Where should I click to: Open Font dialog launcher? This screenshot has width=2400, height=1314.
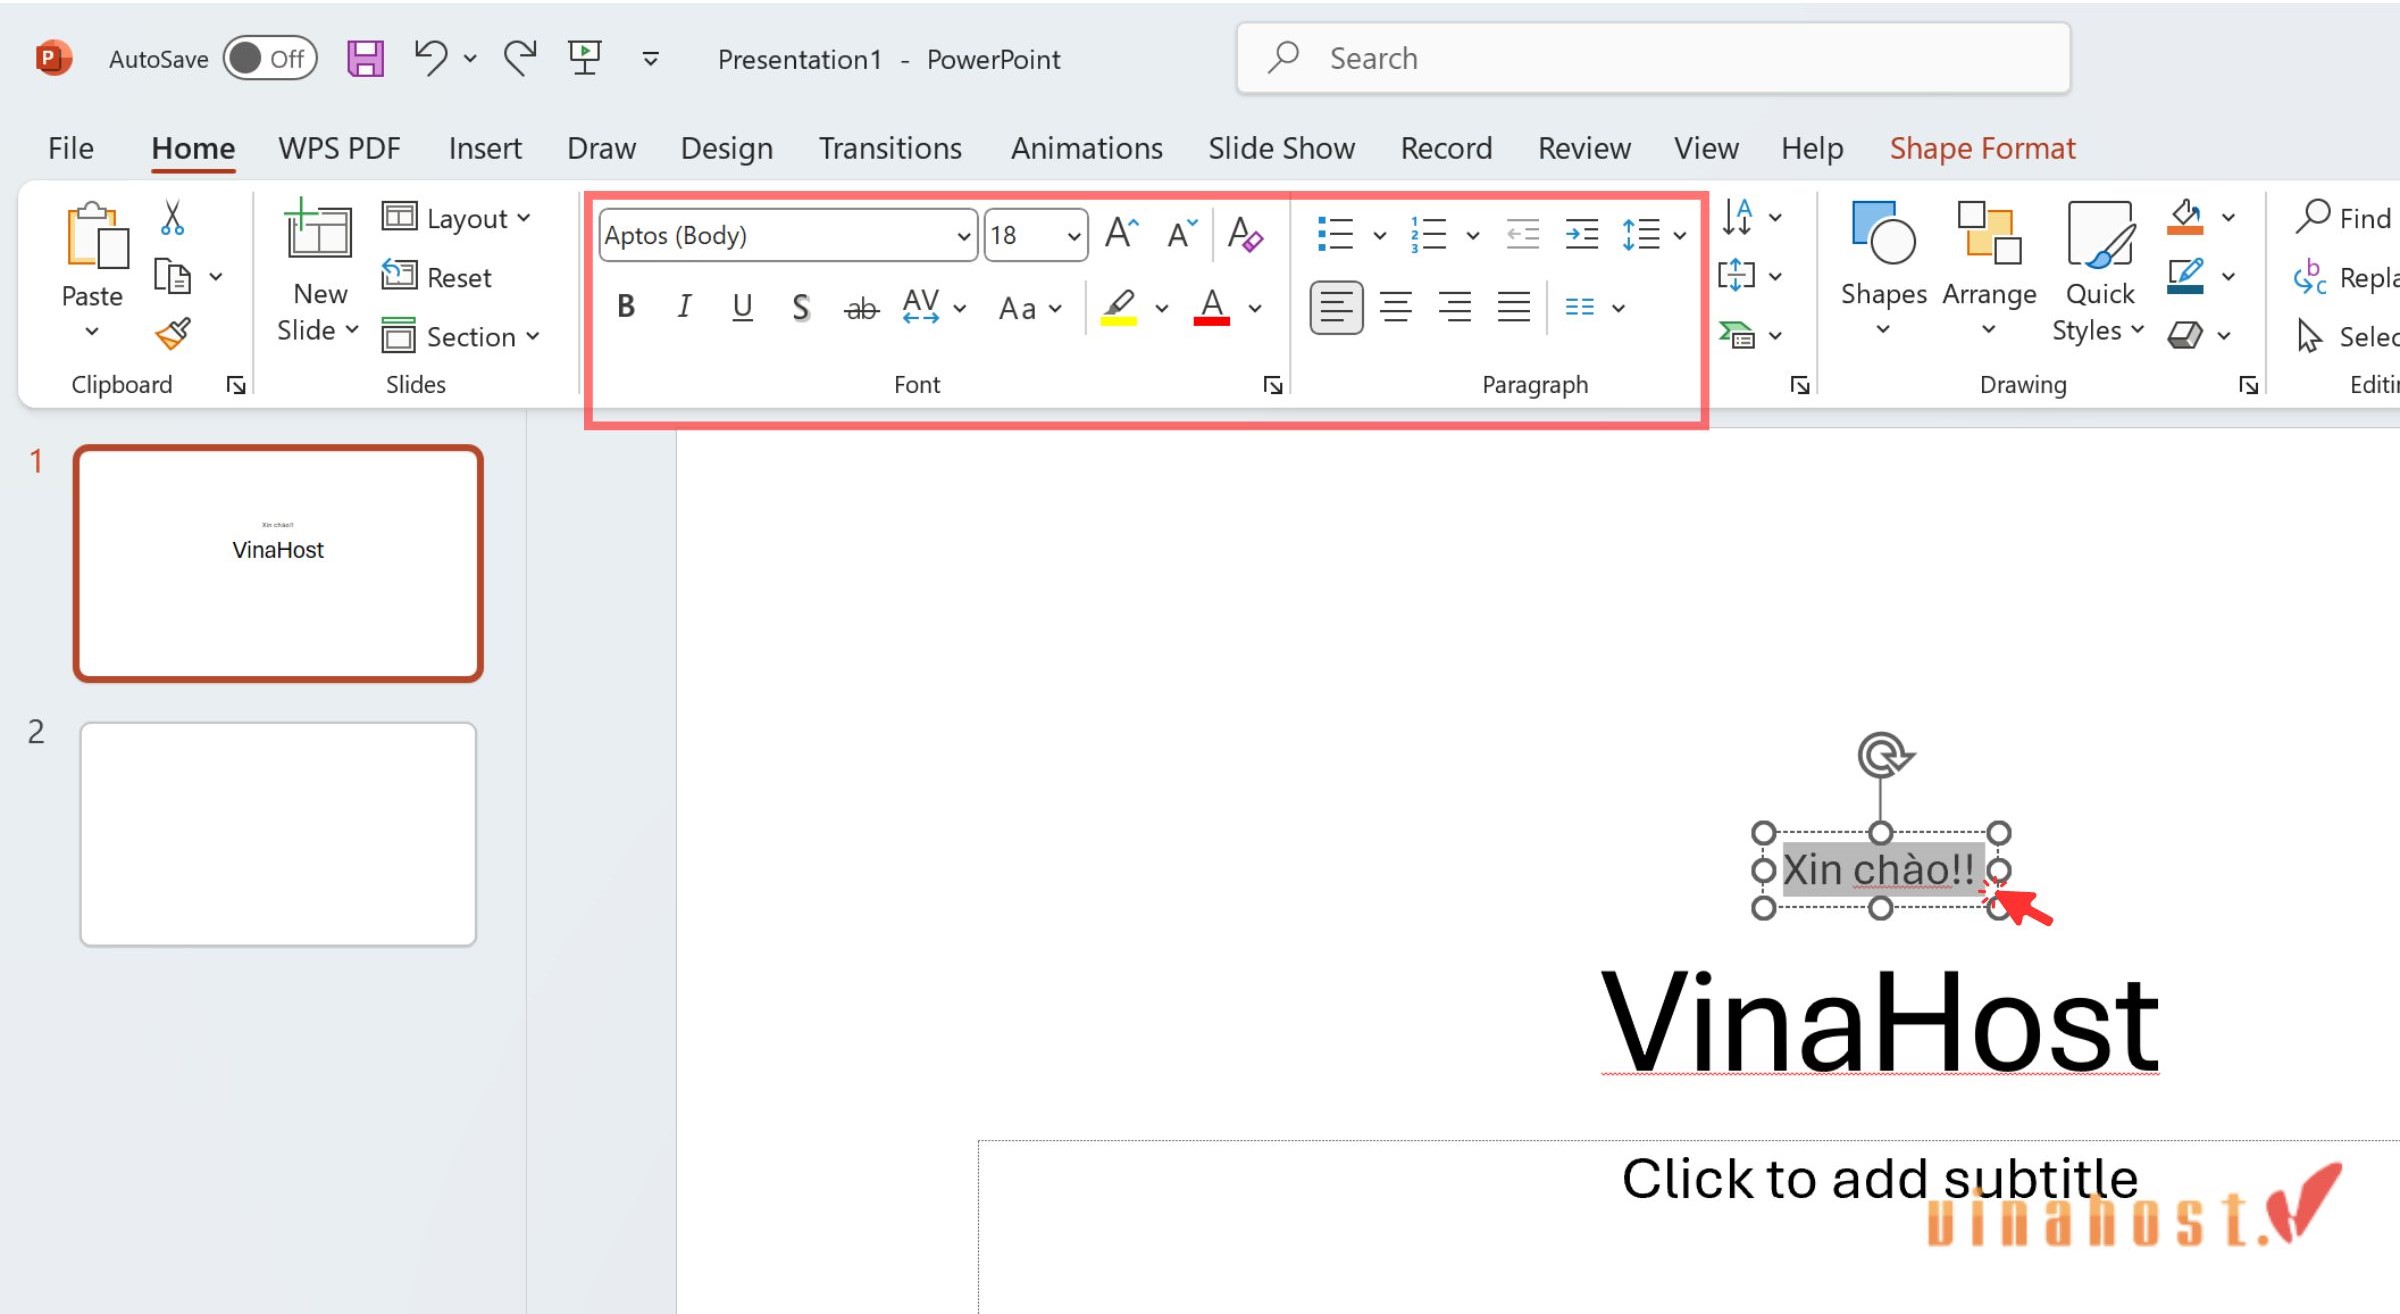1272,385
